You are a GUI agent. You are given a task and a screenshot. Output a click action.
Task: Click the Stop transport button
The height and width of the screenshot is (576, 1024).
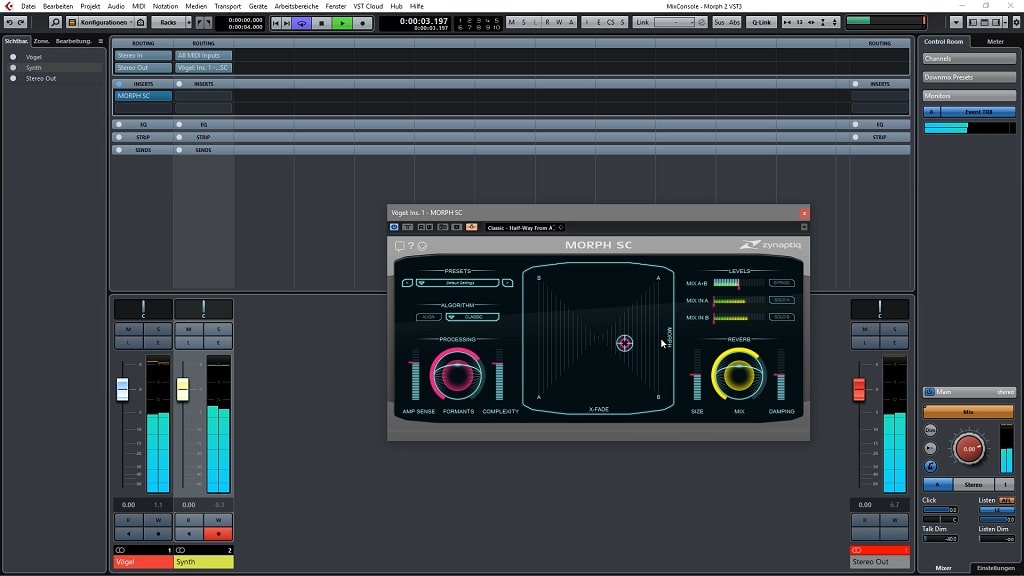coord(321,23)
